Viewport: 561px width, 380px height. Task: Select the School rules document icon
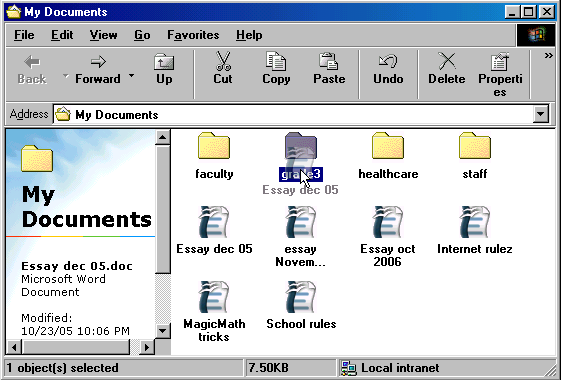(x=301, y=297)
